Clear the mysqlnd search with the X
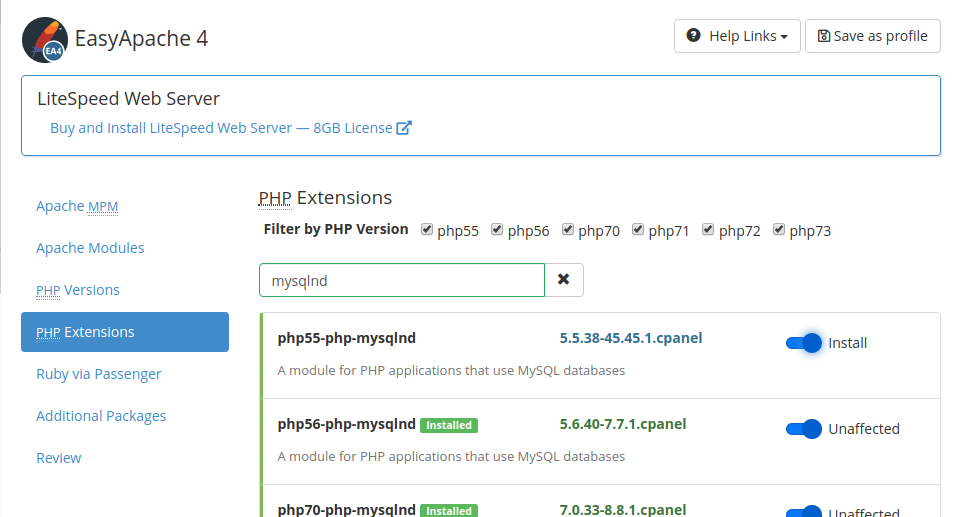The width and height of the screenshot is (964, 517). 564,280
